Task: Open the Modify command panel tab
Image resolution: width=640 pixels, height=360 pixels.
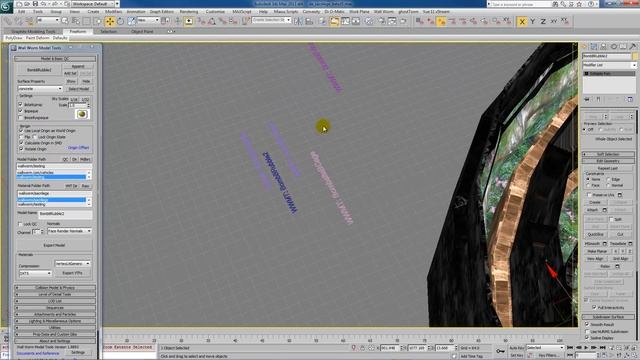Action: (x=594, y=46)
